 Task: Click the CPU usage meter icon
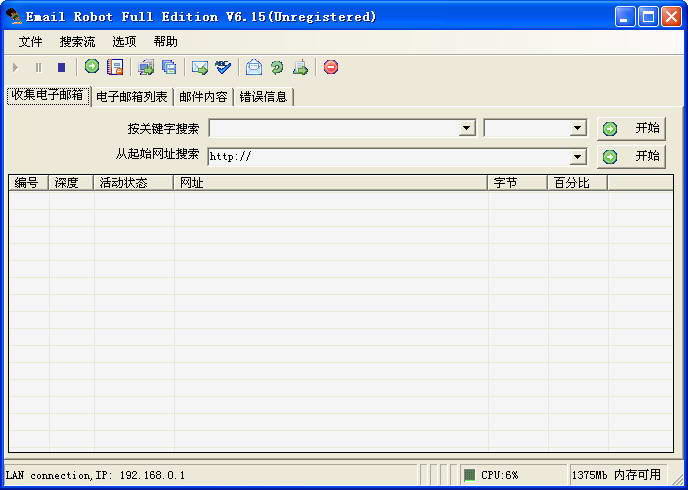[x=469, y=475]
